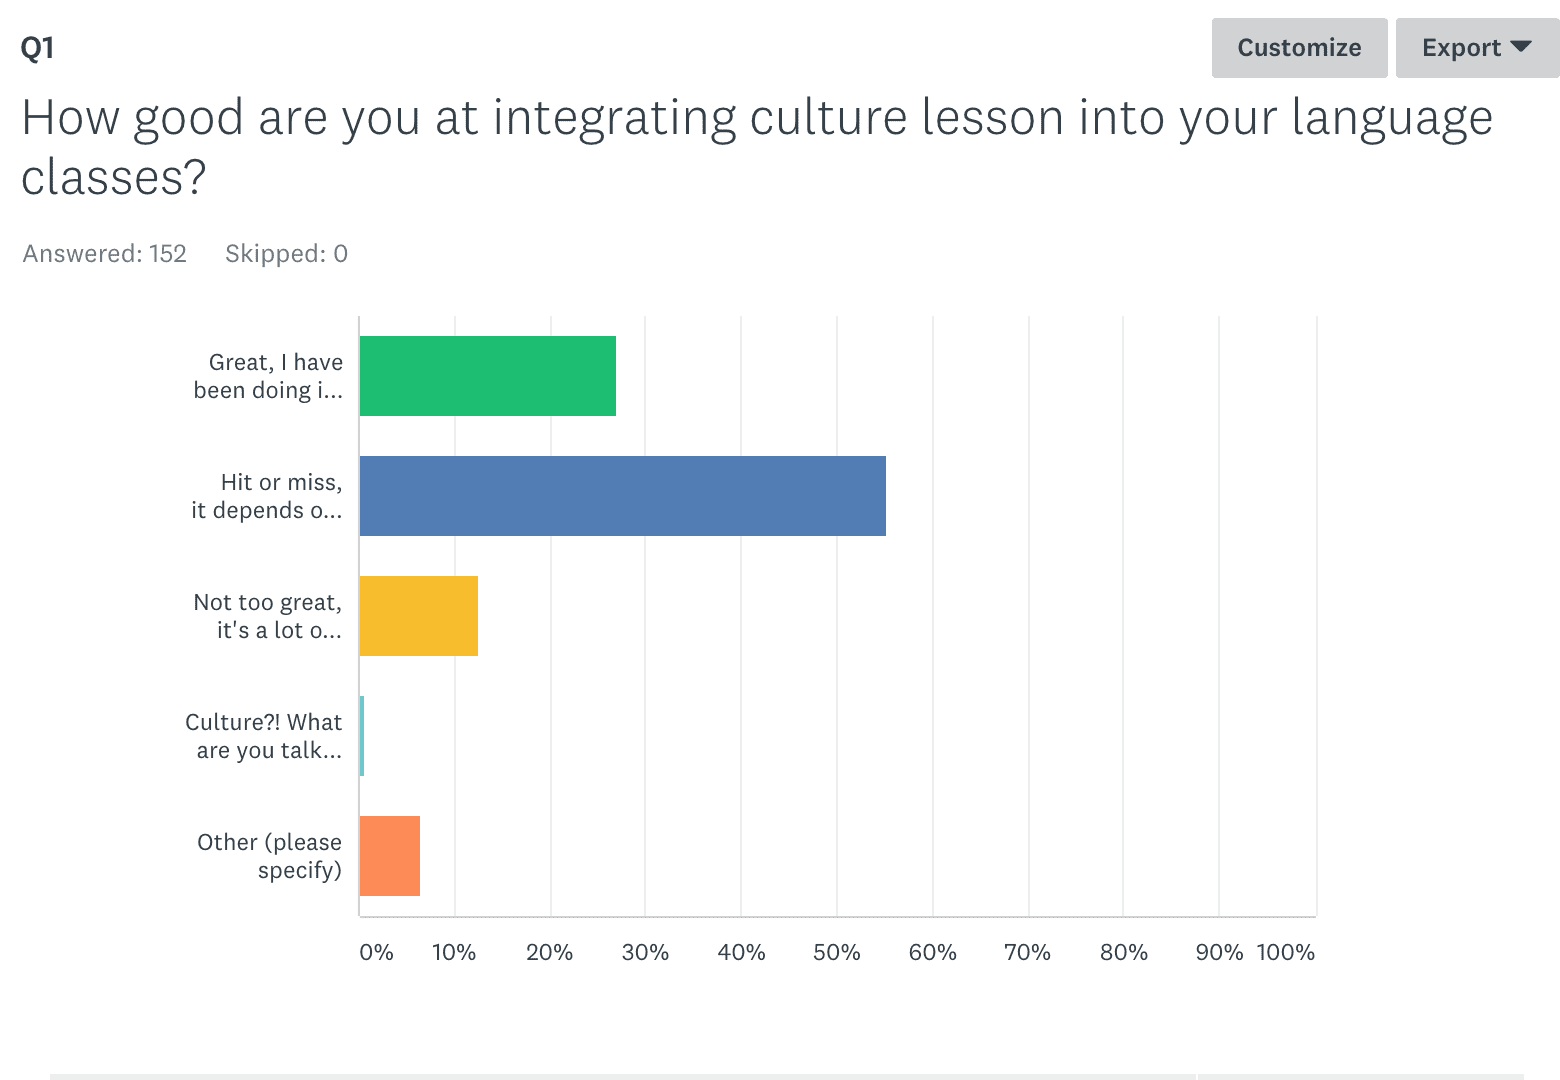Select the 'Great, I have been doing i...' axis label
The image size is (1560, 1080).
point(268,376)
